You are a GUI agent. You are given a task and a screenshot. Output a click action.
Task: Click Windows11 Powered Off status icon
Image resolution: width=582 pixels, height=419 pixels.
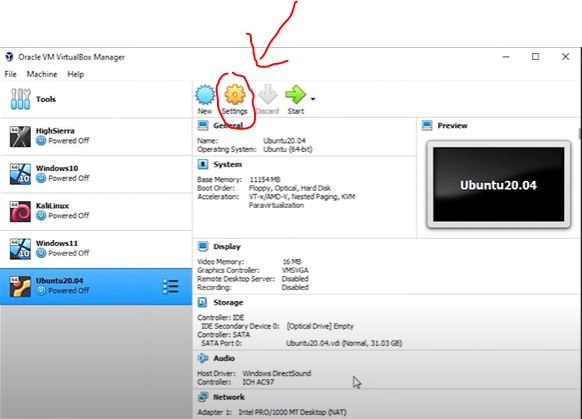click(41, 253)
